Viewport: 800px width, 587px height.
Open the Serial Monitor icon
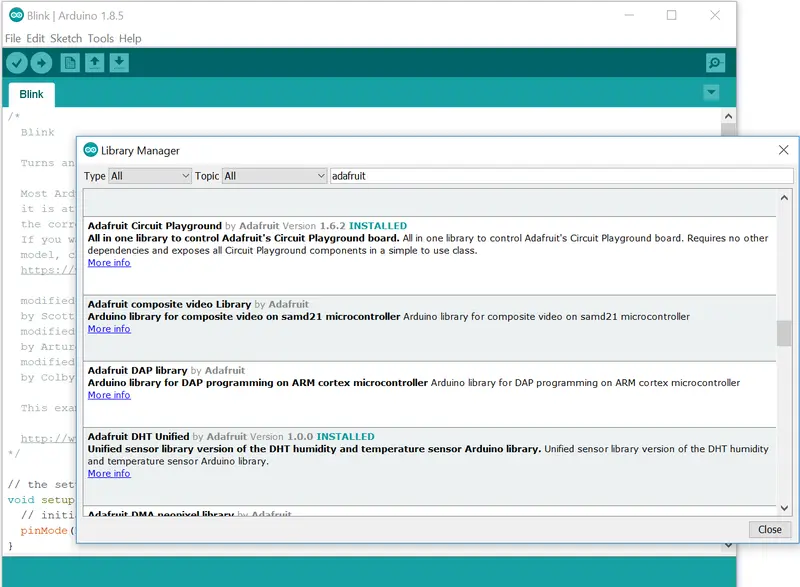pyautogui.click(x=715, y=63)
